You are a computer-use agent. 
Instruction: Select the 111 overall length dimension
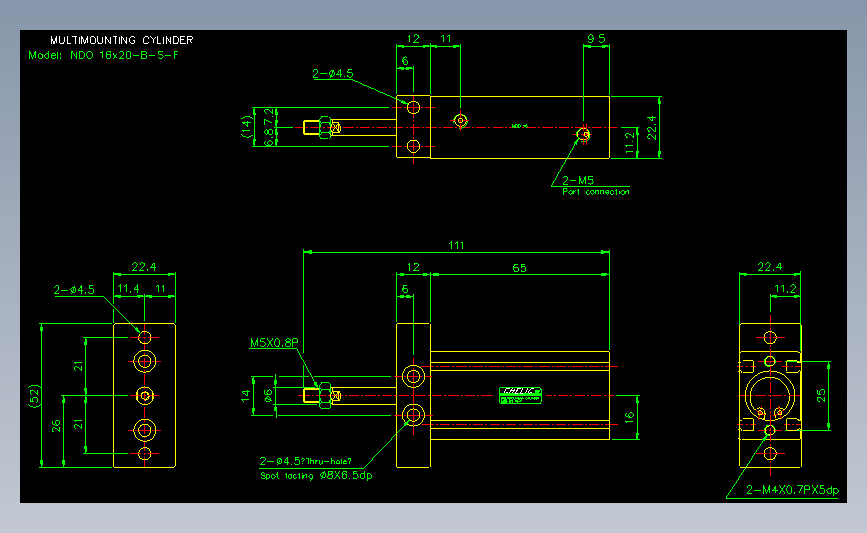[456, 245]
